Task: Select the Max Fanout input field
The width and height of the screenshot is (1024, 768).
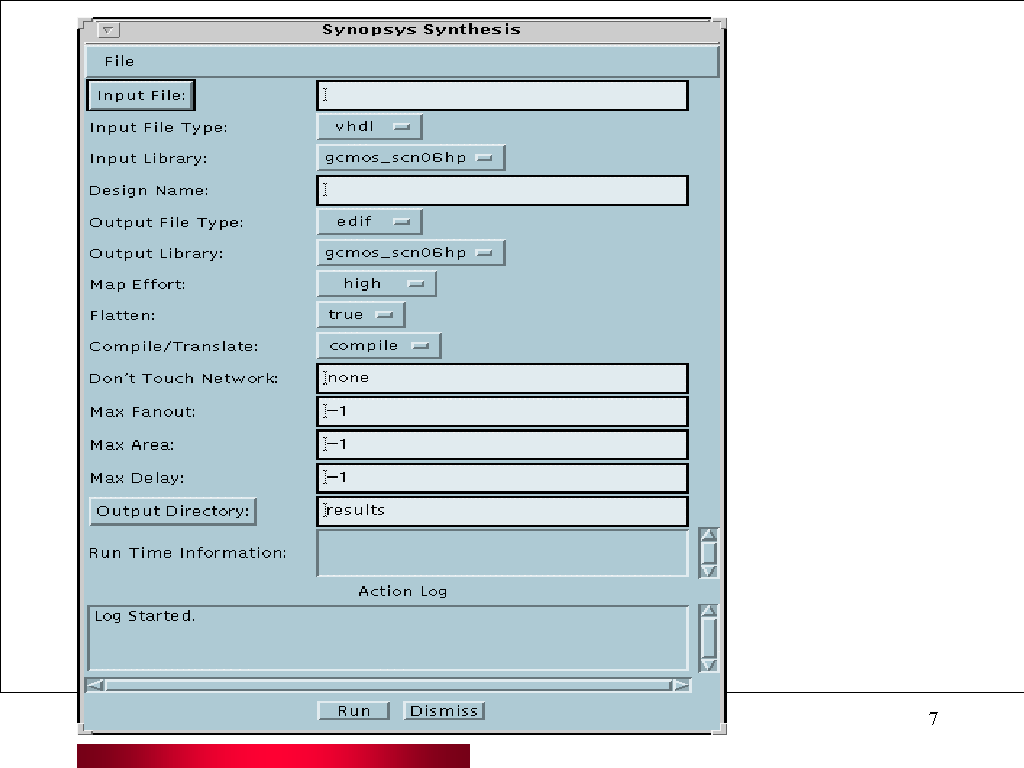Action: (x=502, y=411)
